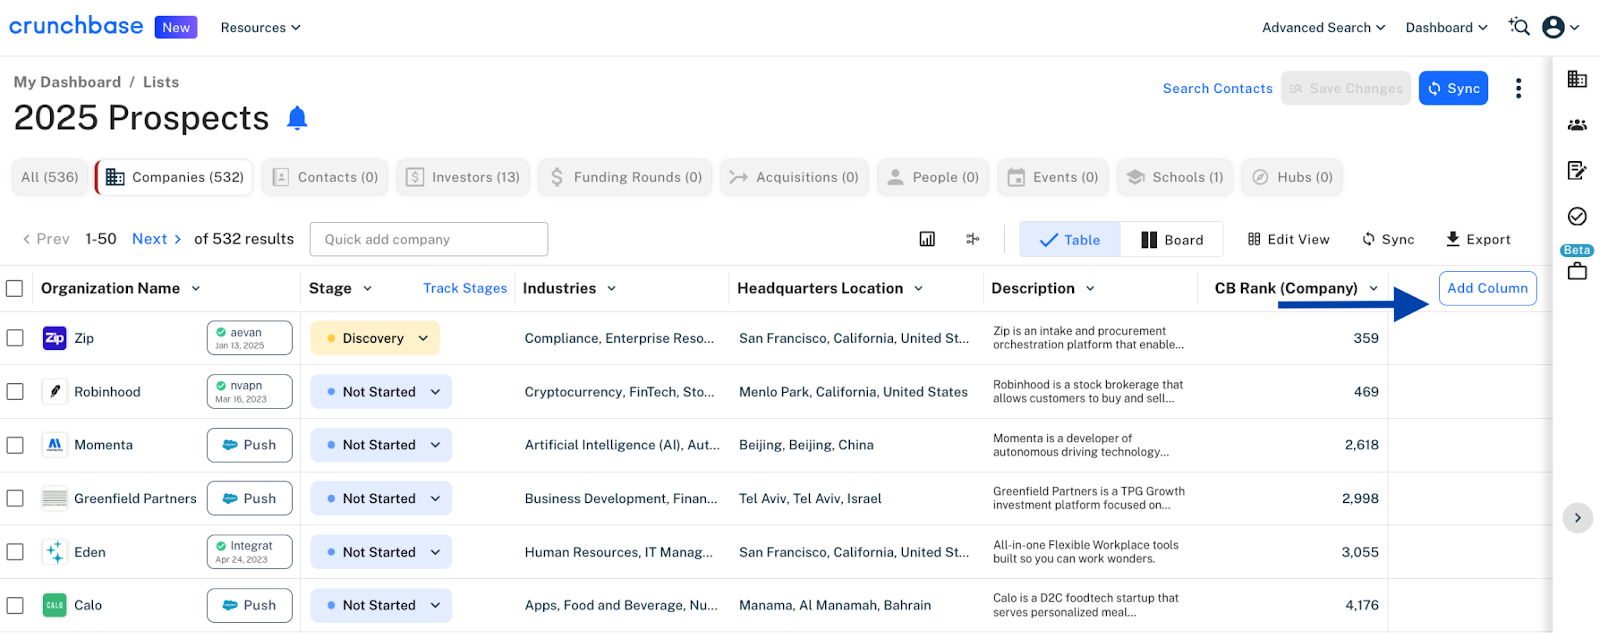
Task: Open the CB Rank (Company) column menu
Action: click(x=1373, y=288)
